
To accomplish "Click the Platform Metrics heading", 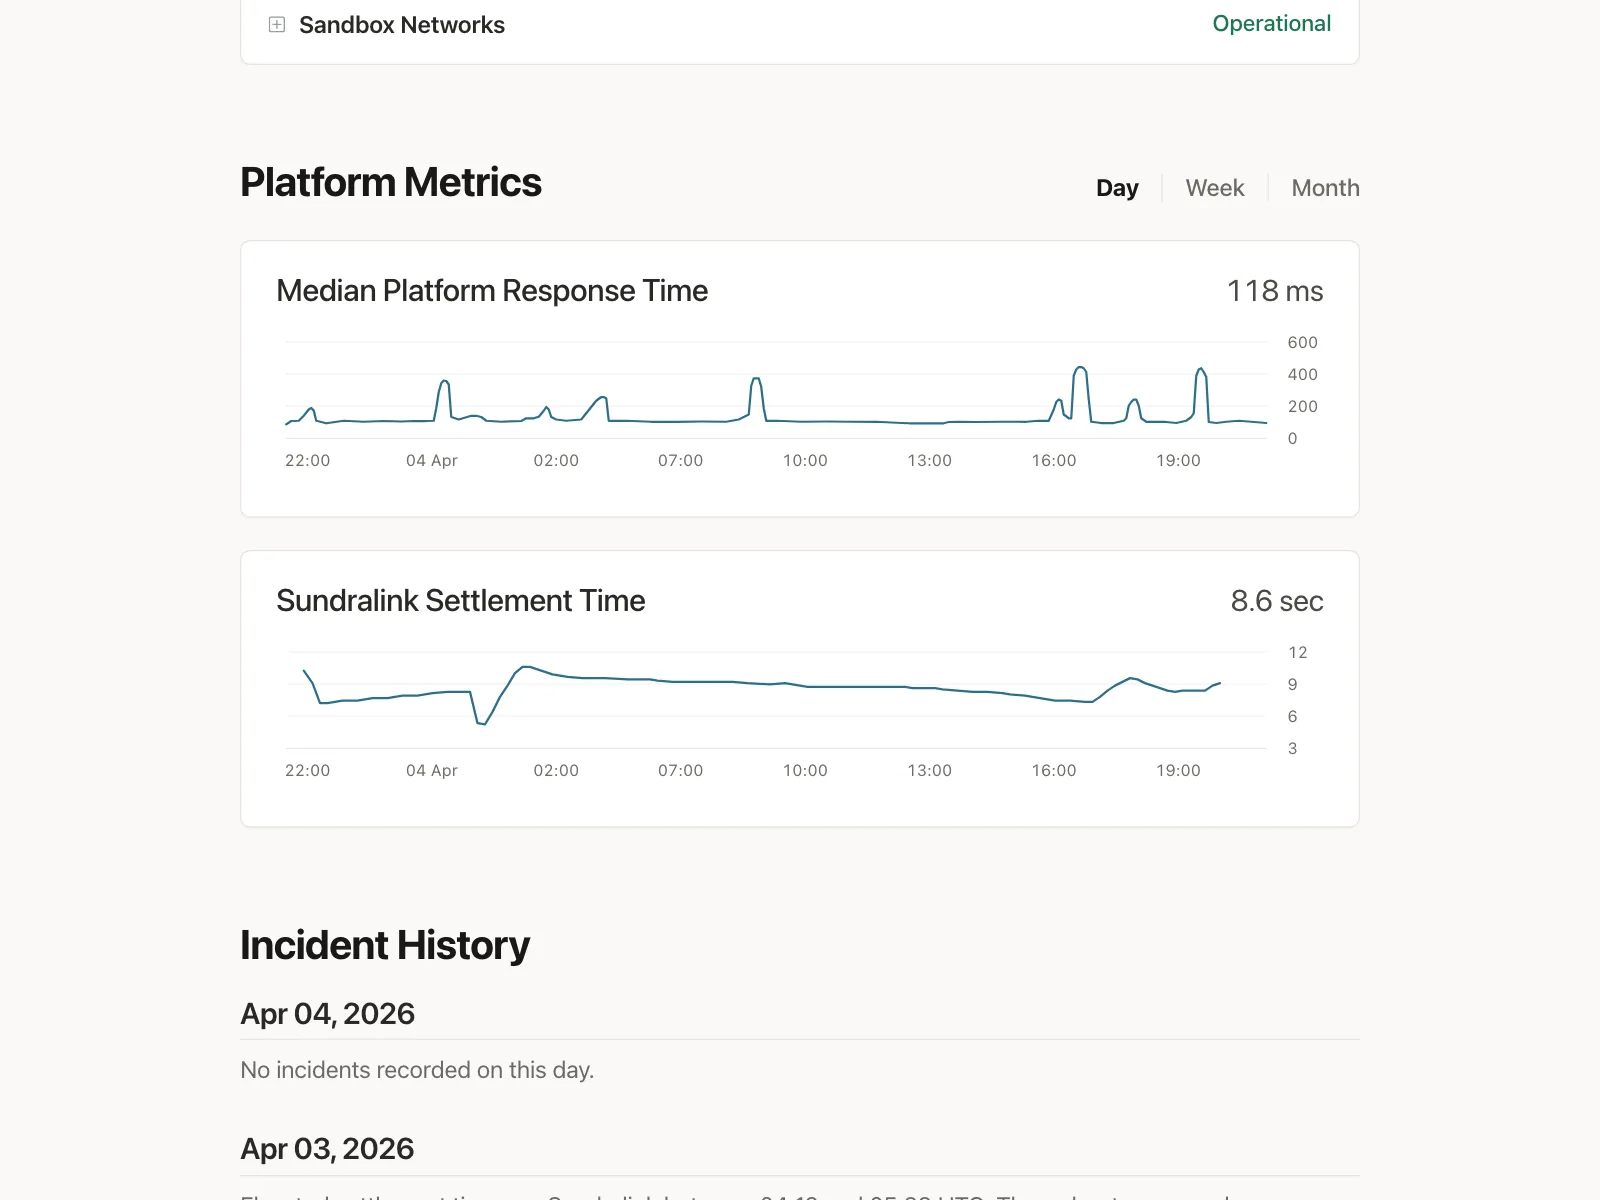I will 391,183.
